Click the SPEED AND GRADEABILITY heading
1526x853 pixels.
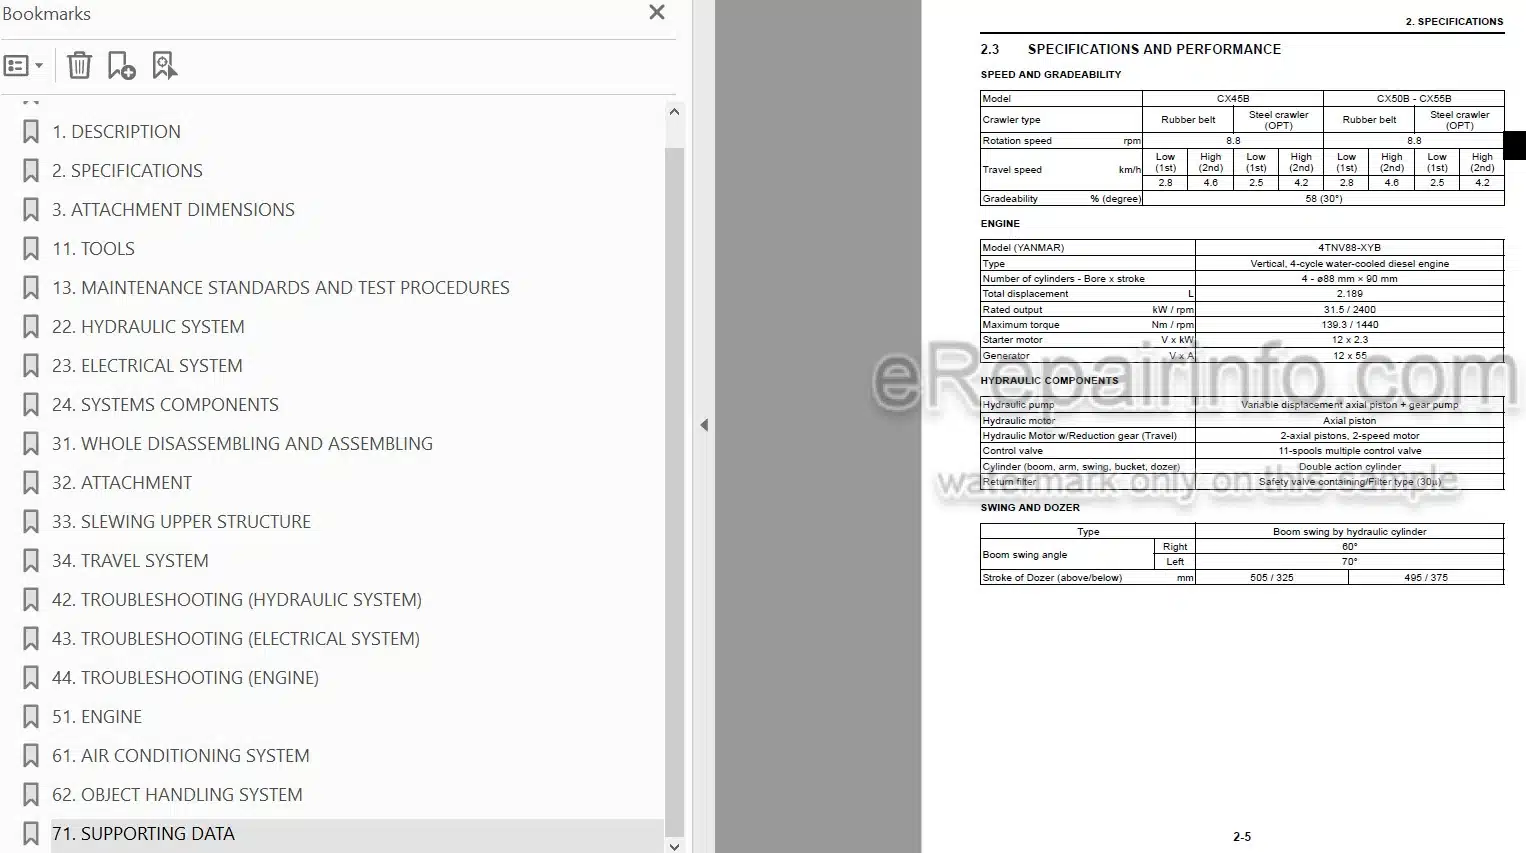1050,74
